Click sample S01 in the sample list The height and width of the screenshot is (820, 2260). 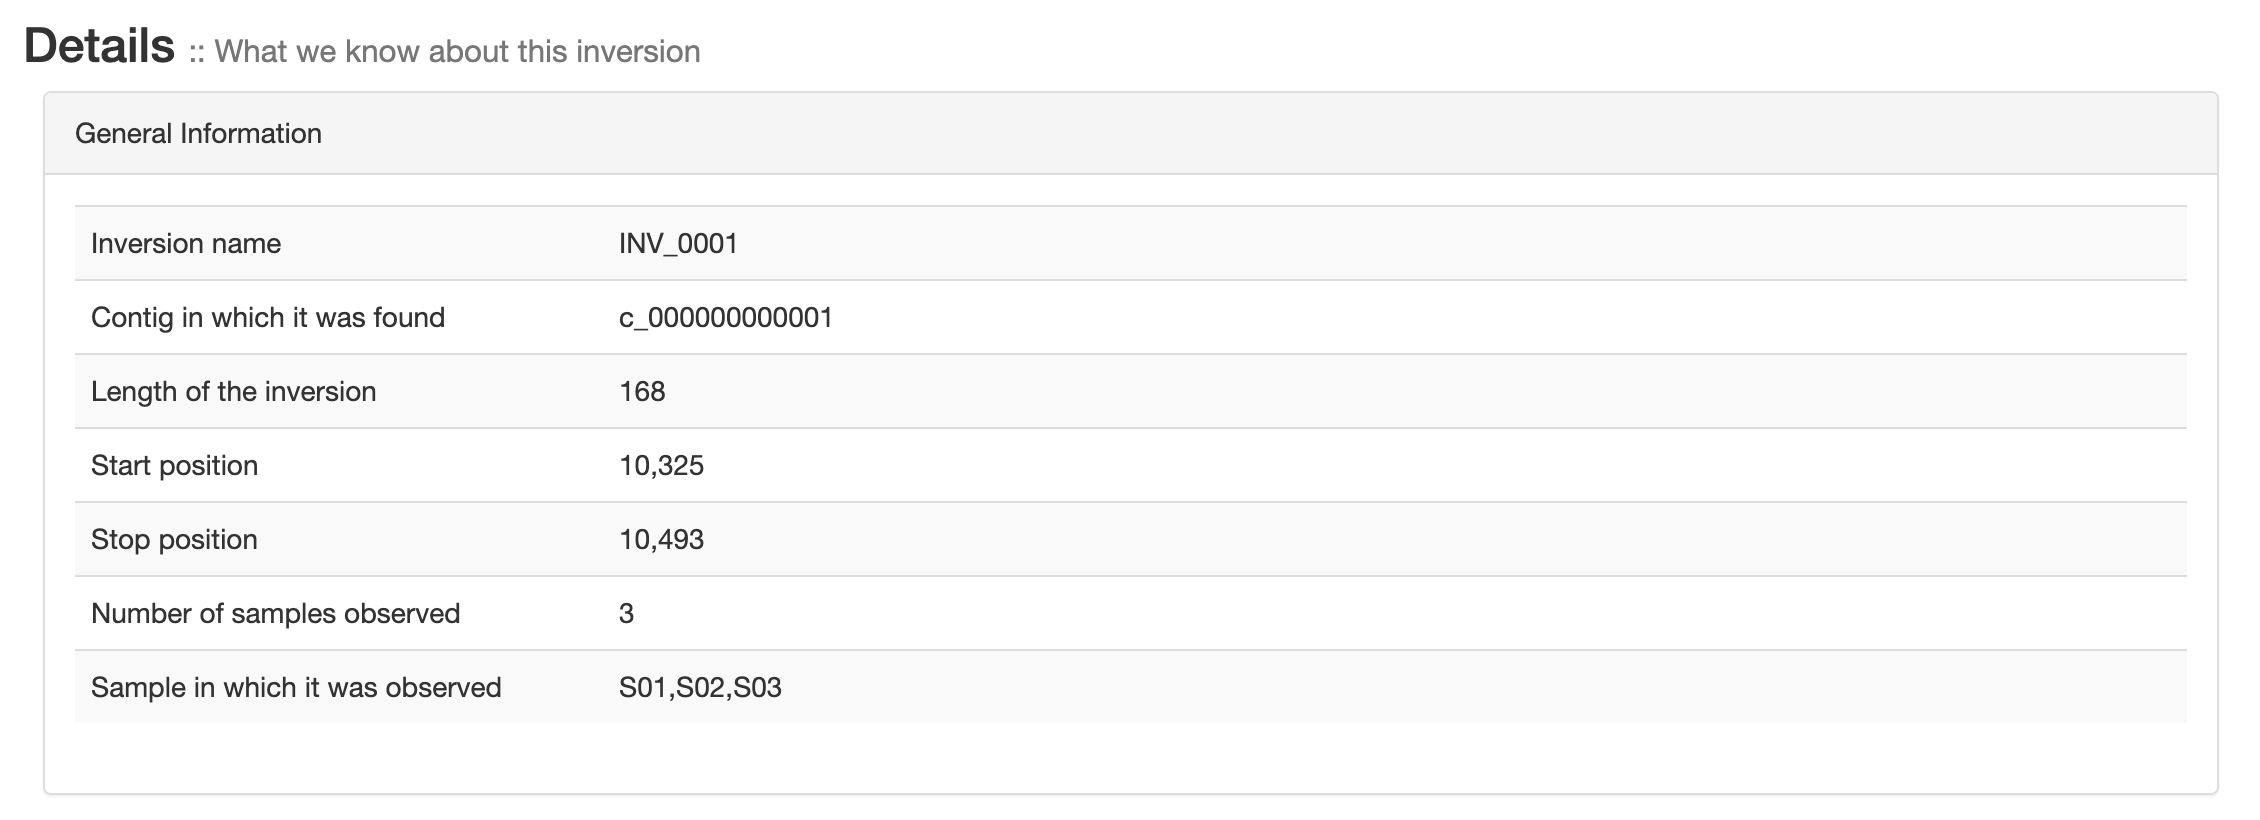point(644,688)
